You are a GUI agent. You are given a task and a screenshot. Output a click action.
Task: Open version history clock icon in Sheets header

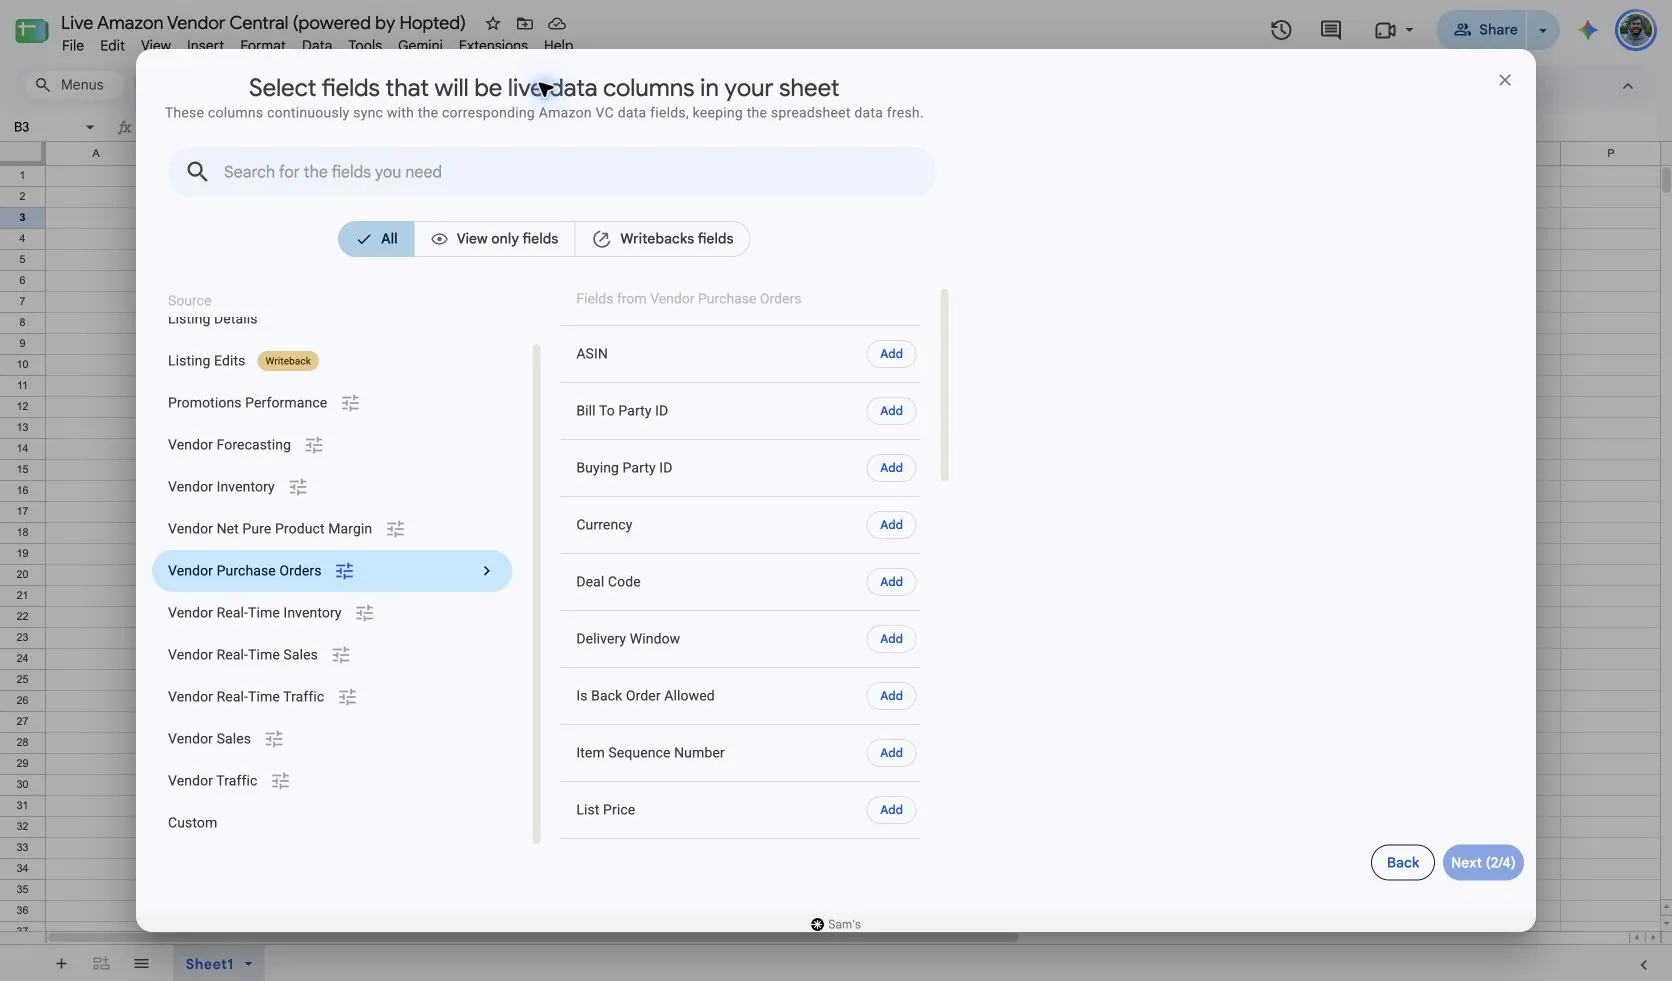pyautogui.click(x=1281, y=30)
